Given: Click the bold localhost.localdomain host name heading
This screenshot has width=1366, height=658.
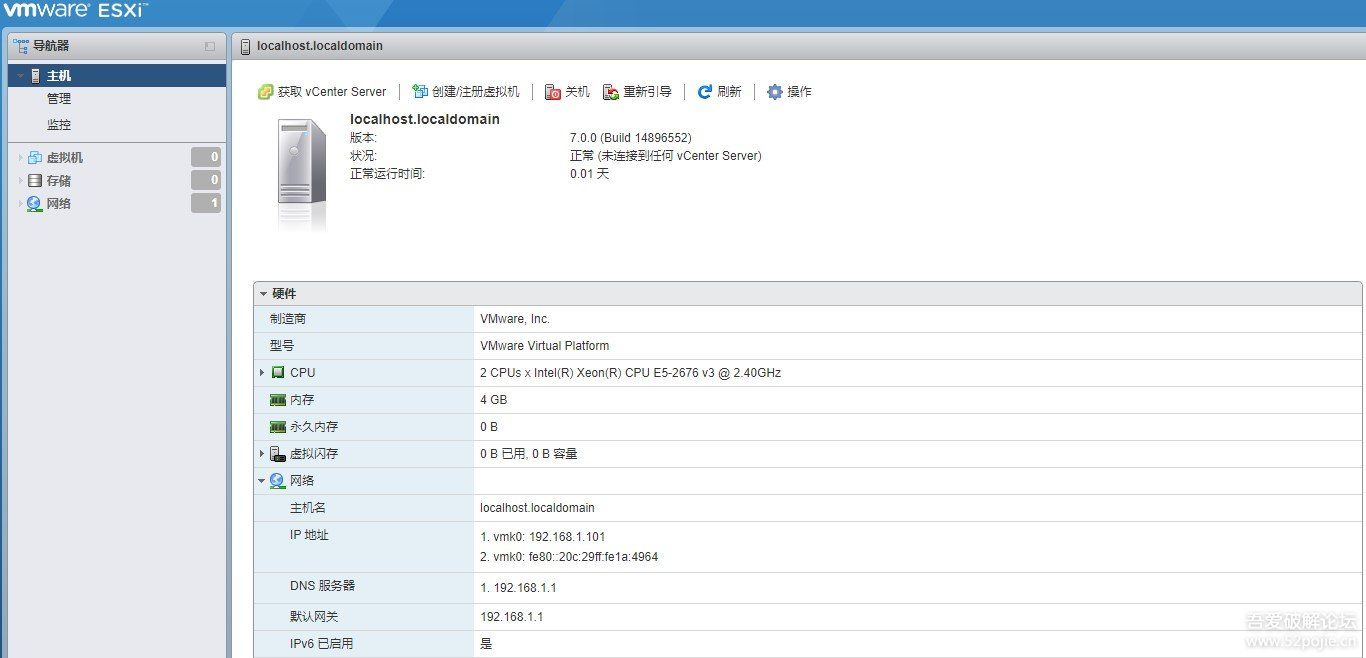Looking at the screenshot, I should (425, 119).
